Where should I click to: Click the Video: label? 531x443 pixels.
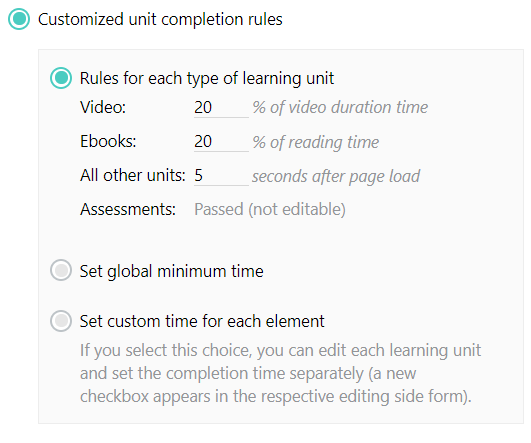click(x=103, y=107)
